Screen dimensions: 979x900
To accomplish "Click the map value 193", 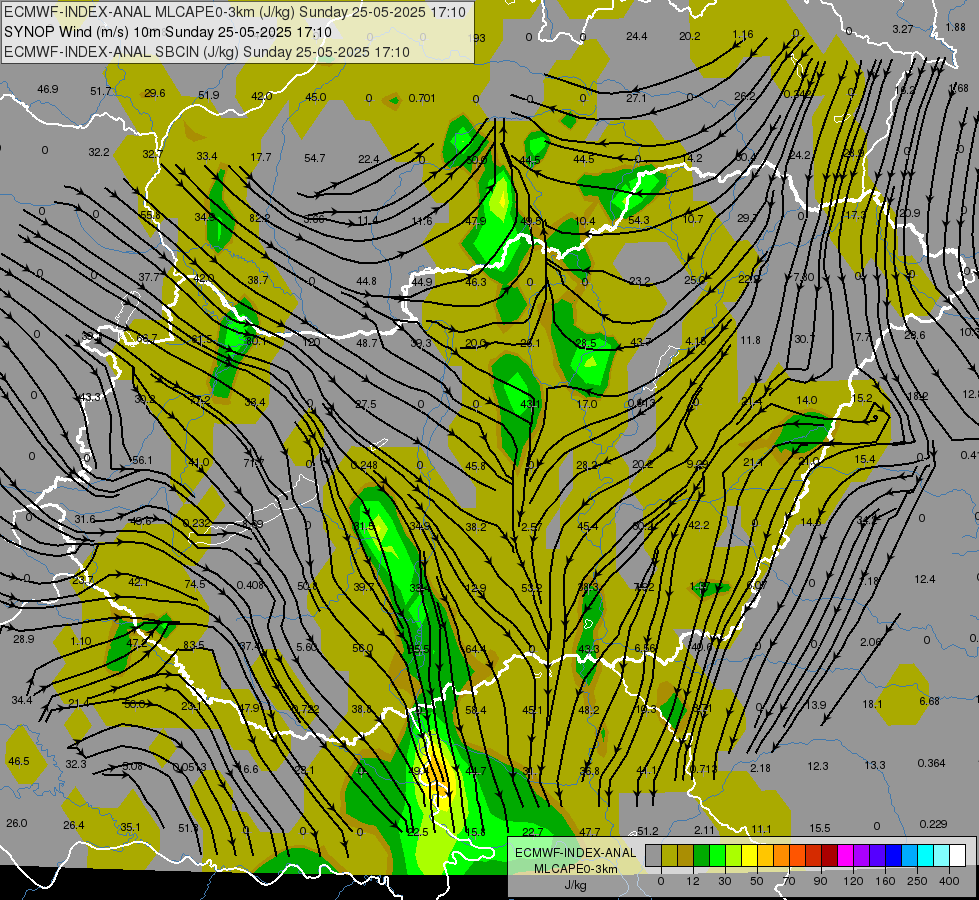I will point(476,38).
